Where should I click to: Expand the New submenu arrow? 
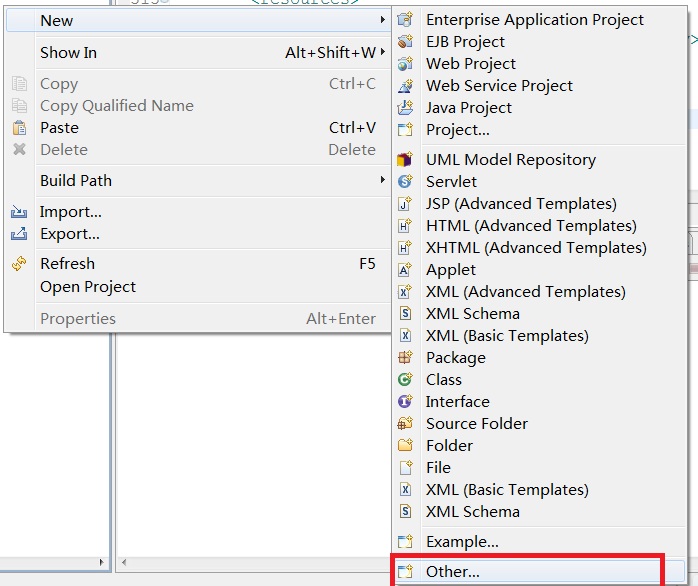click(x=382, y=20)
